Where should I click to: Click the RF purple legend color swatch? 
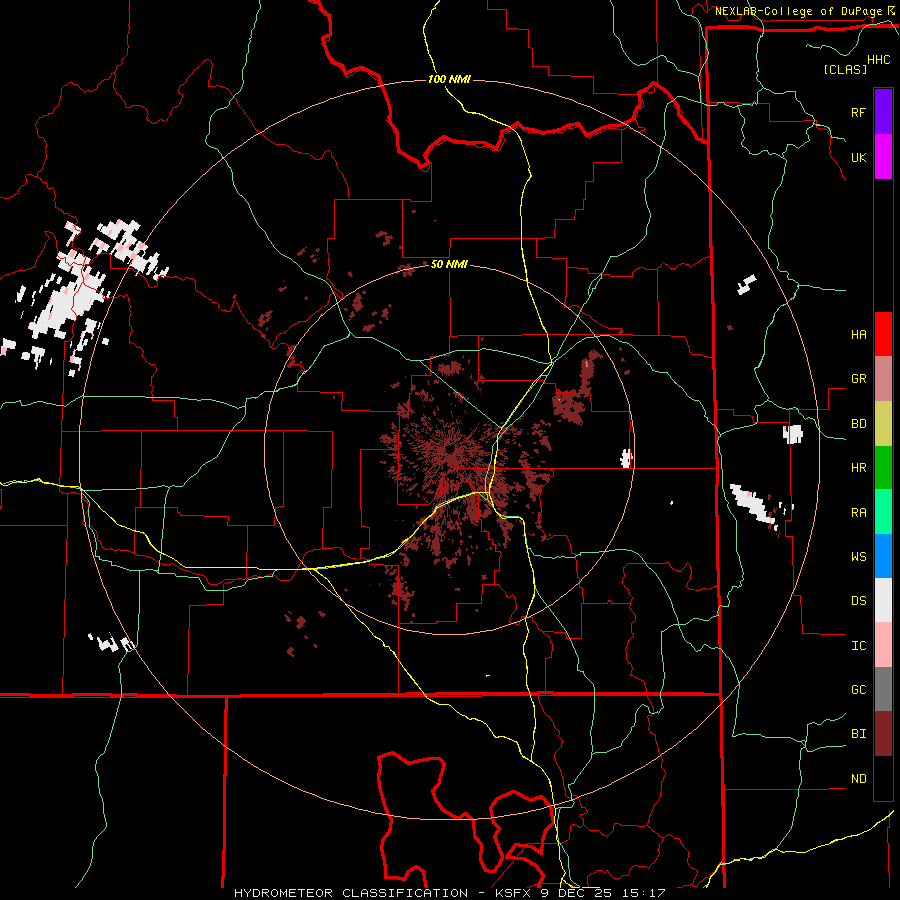point(883,112)
